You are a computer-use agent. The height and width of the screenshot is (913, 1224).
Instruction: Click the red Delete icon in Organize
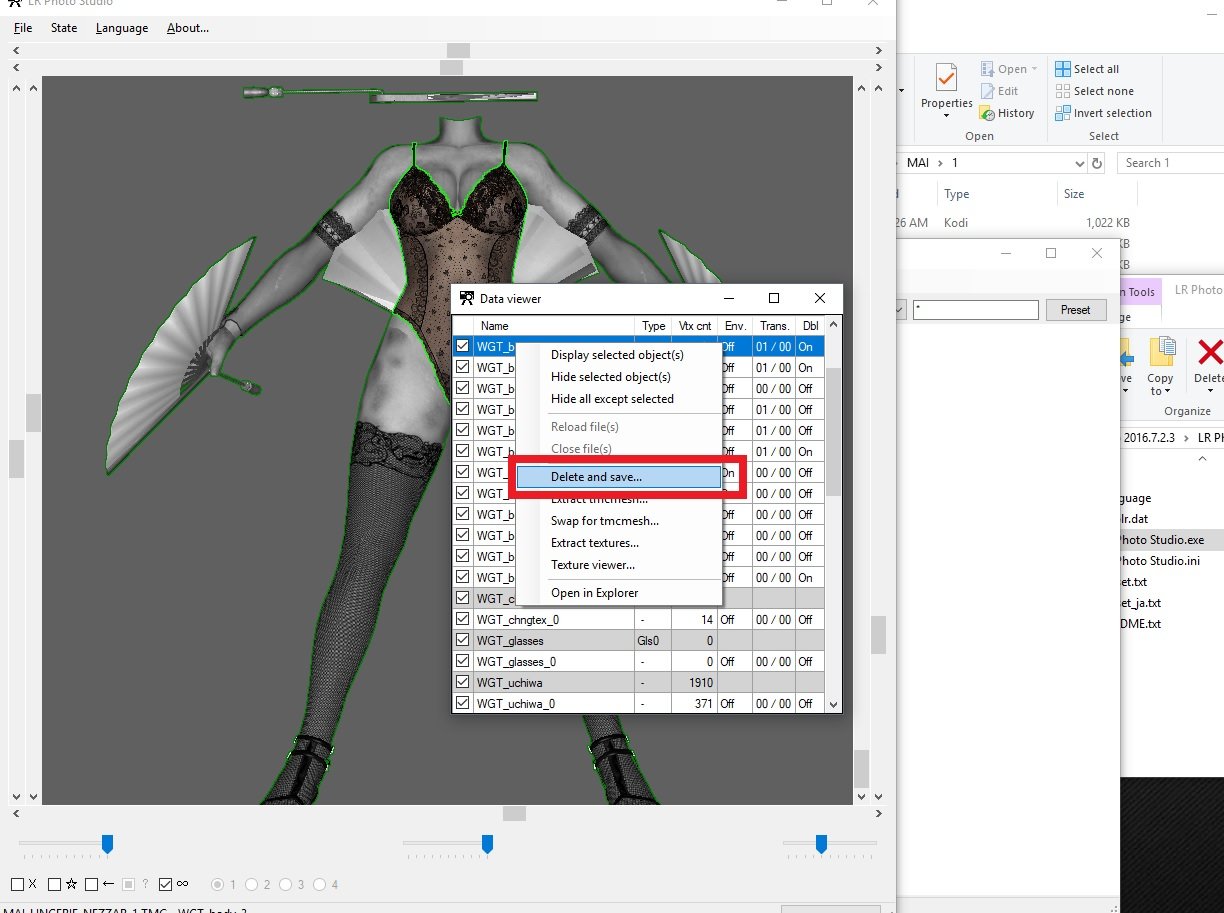tap(1210, 352)
